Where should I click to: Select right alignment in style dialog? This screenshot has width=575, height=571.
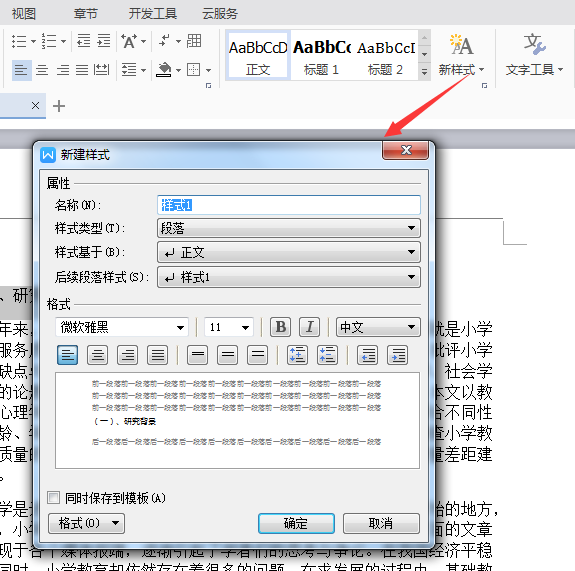click(x=128, y=355)
